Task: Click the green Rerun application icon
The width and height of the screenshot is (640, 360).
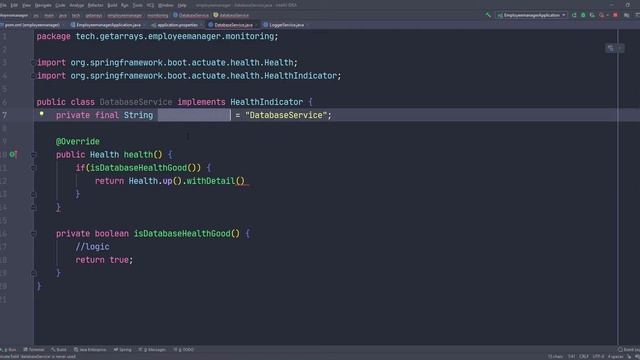Action: tap(574, 15)
